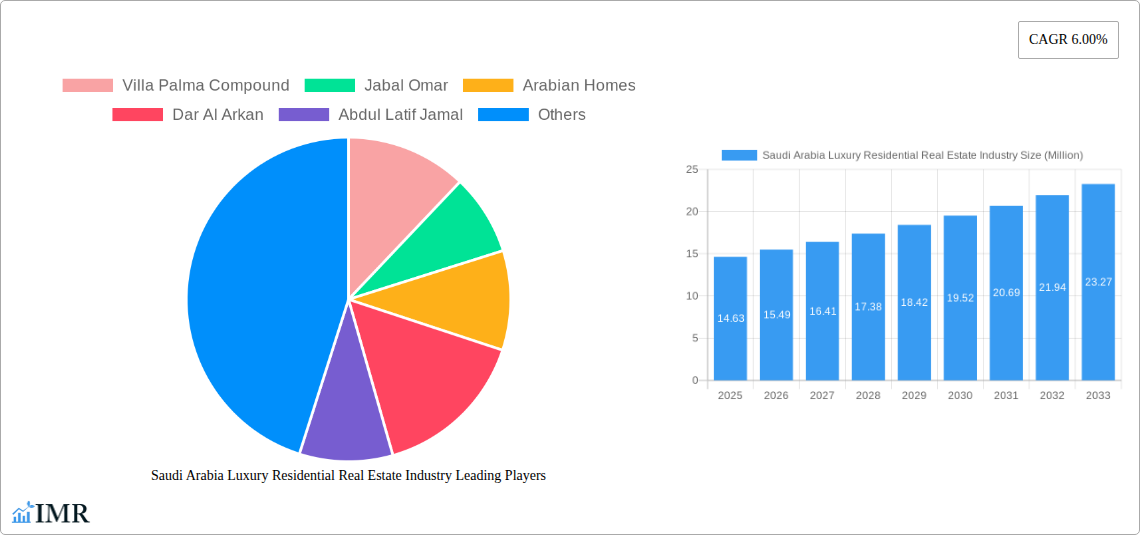
Task: Toggle Villa Palma Compound legend swatch
Action: click(x=88, y=86)
